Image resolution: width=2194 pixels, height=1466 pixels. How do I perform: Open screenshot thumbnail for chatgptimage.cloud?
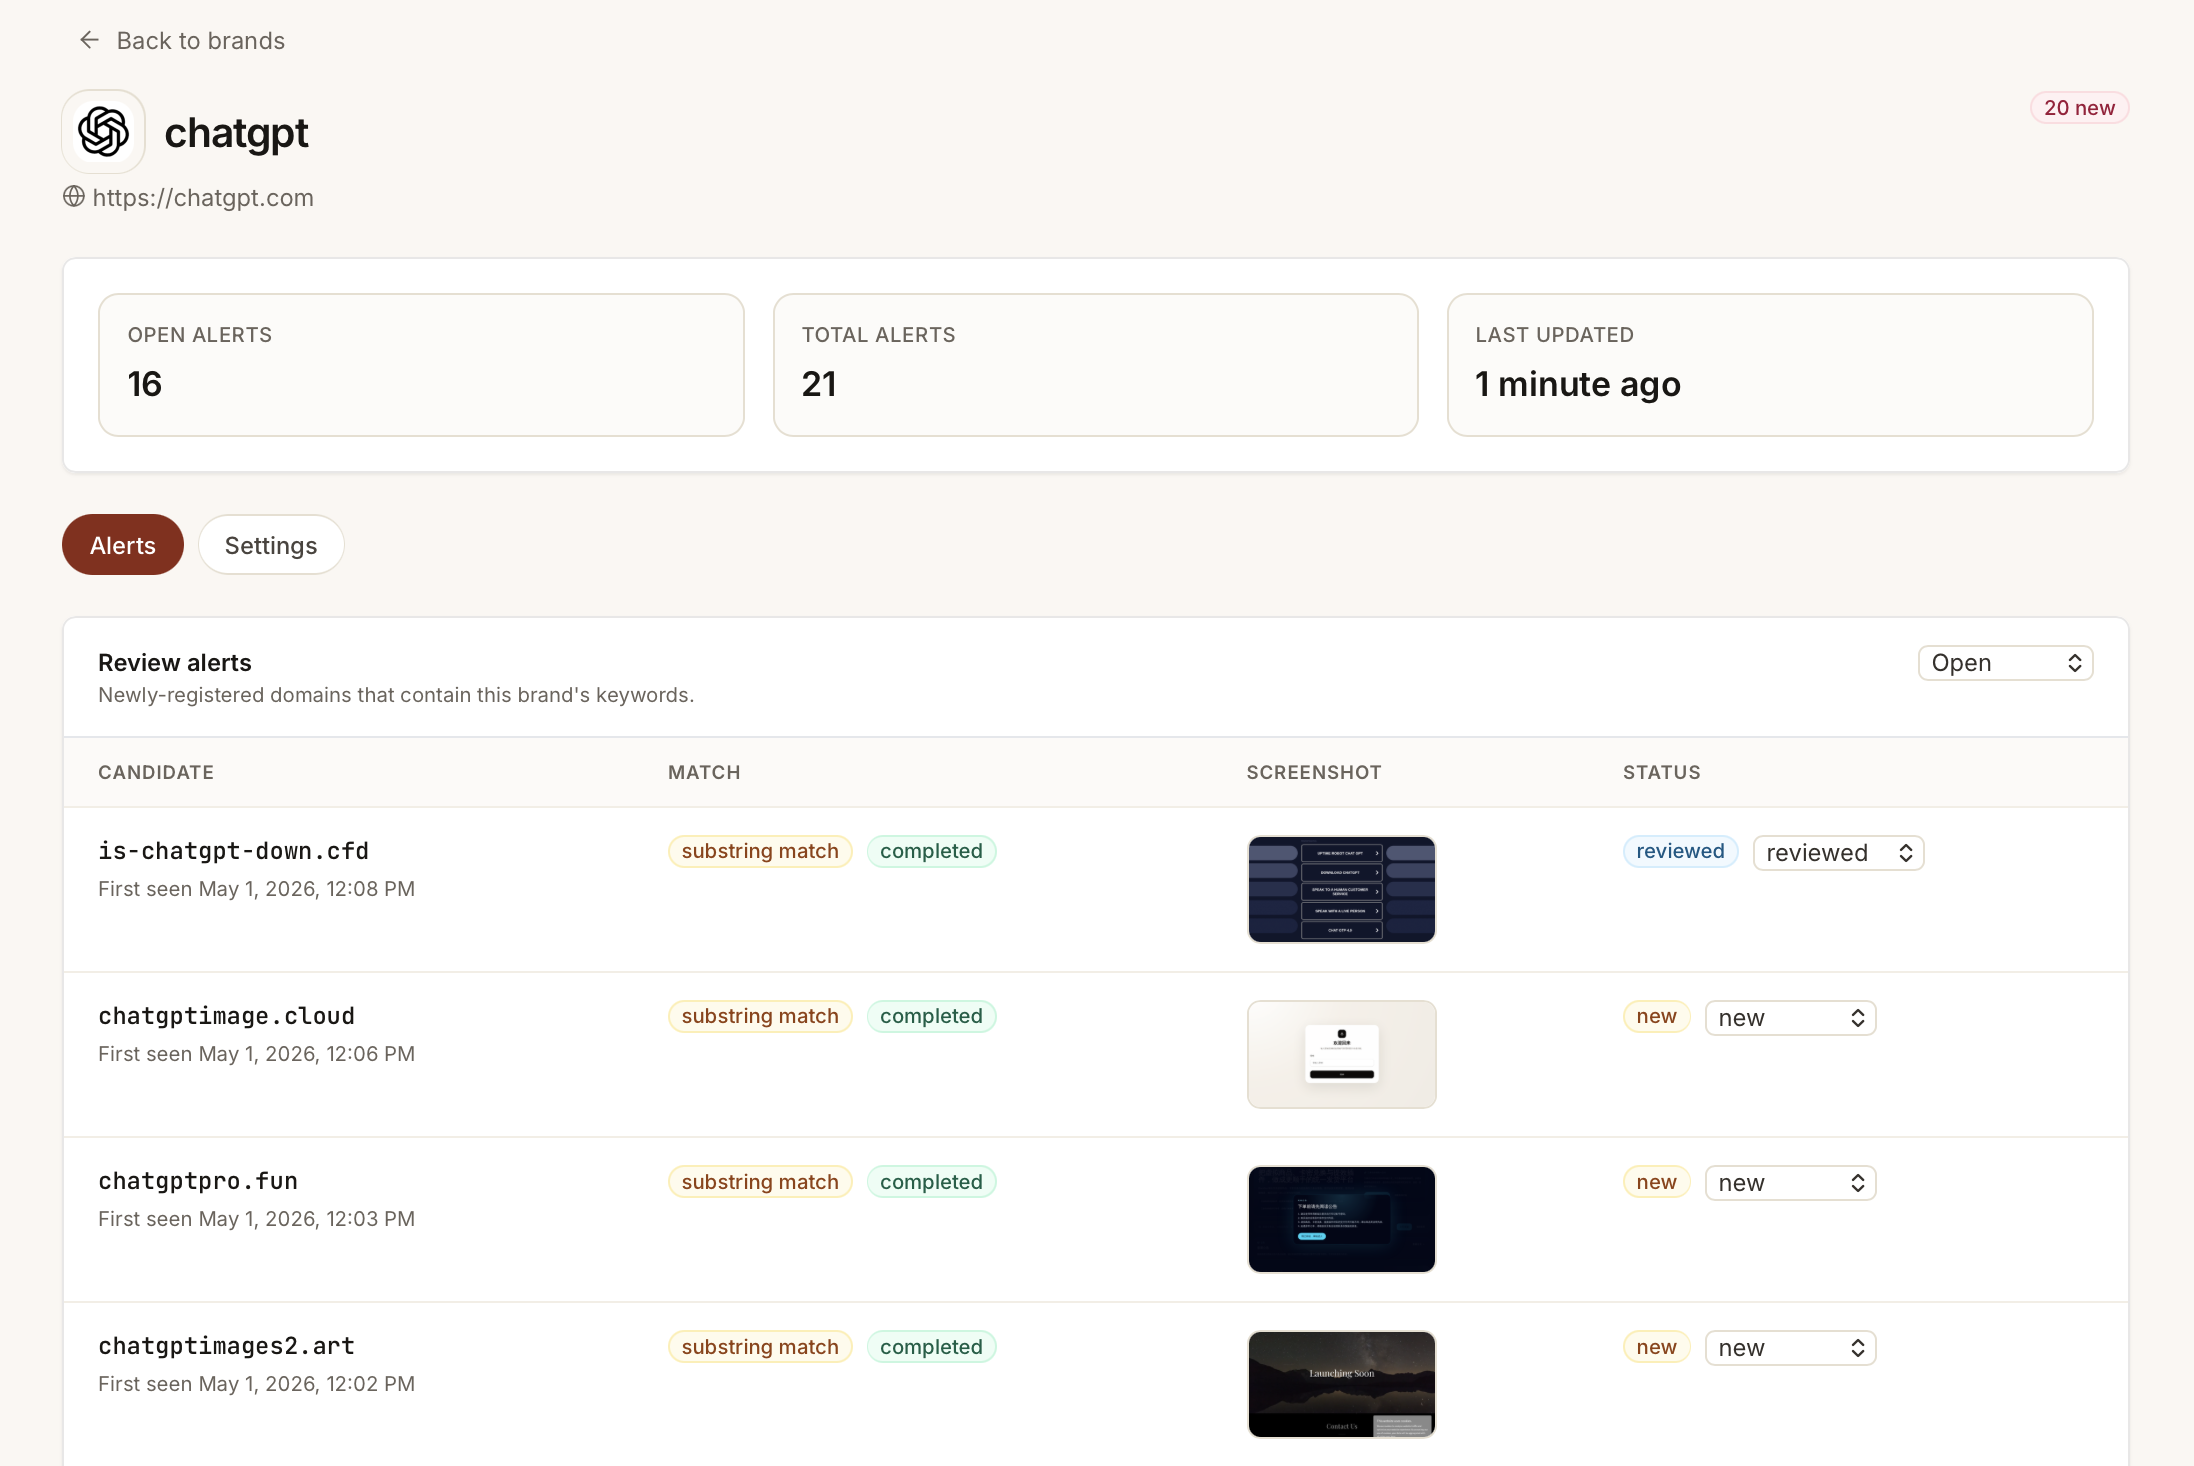click(x=1342, y=1054)
